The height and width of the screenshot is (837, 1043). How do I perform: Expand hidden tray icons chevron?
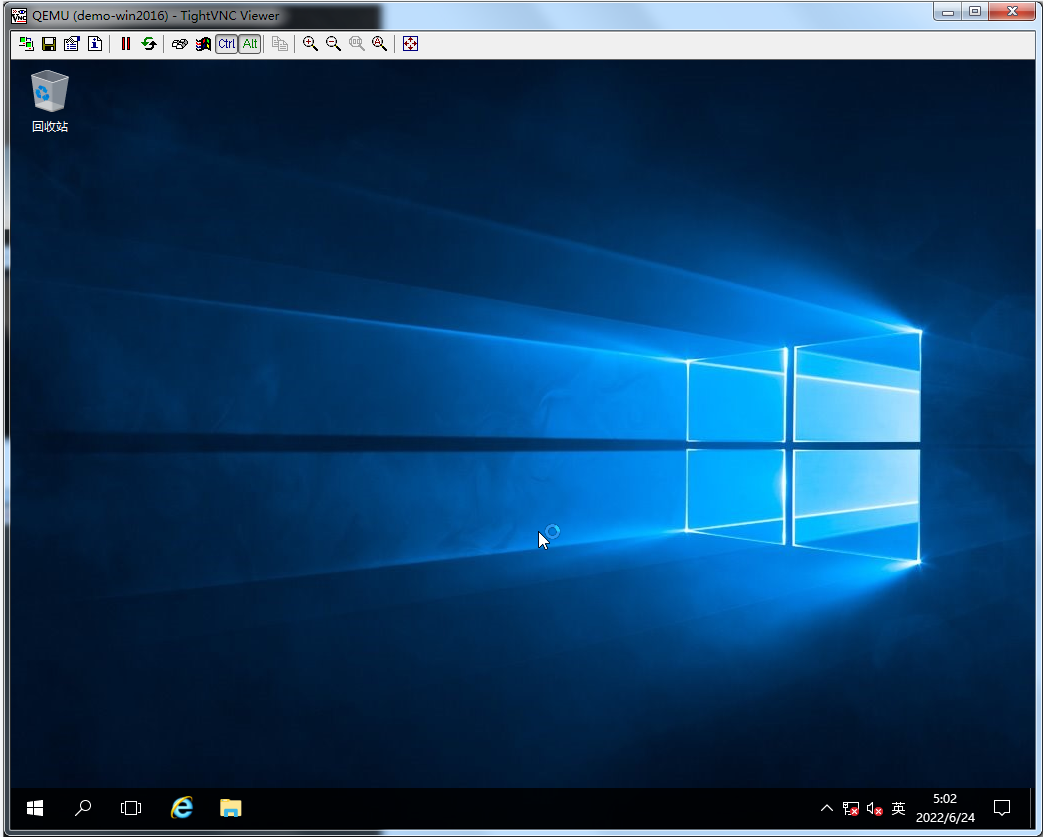[827, 808]
